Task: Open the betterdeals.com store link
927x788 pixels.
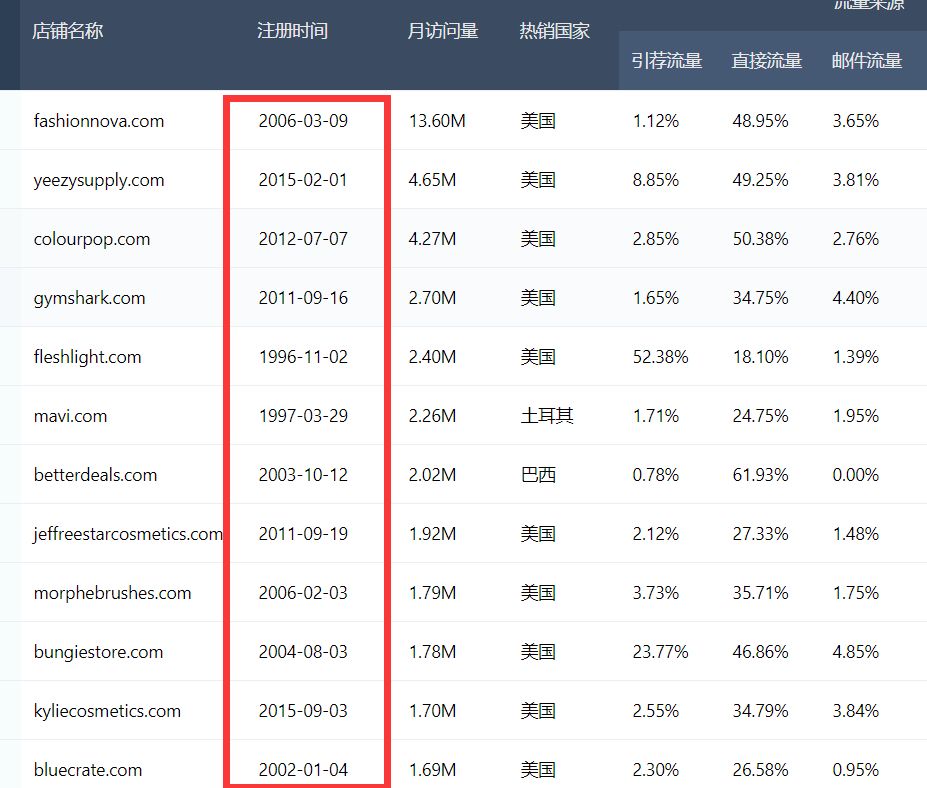Action: (95, 475)
